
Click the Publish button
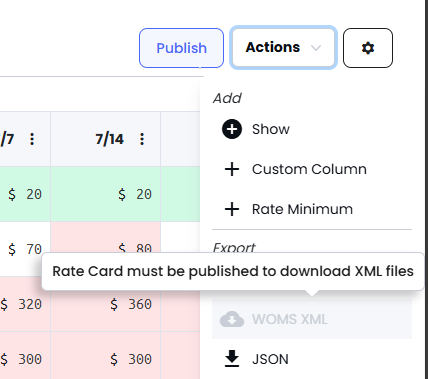(181, 48)
